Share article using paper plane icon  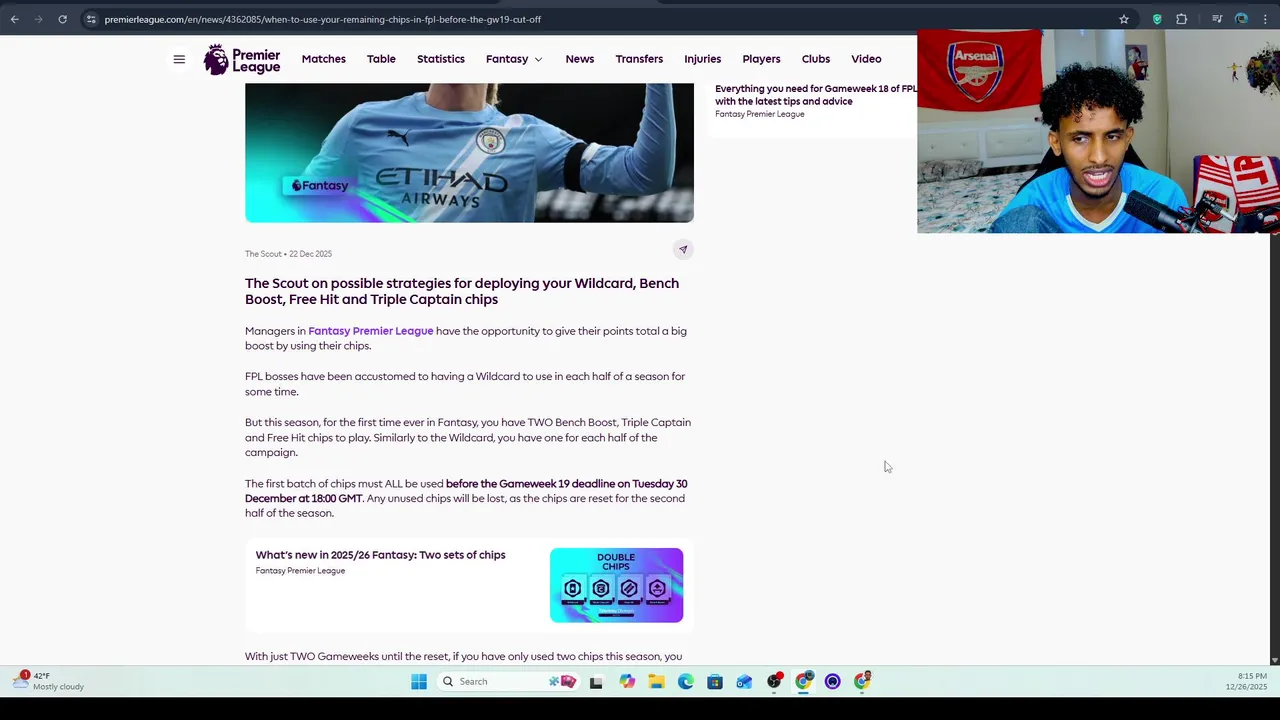point(683,249)
